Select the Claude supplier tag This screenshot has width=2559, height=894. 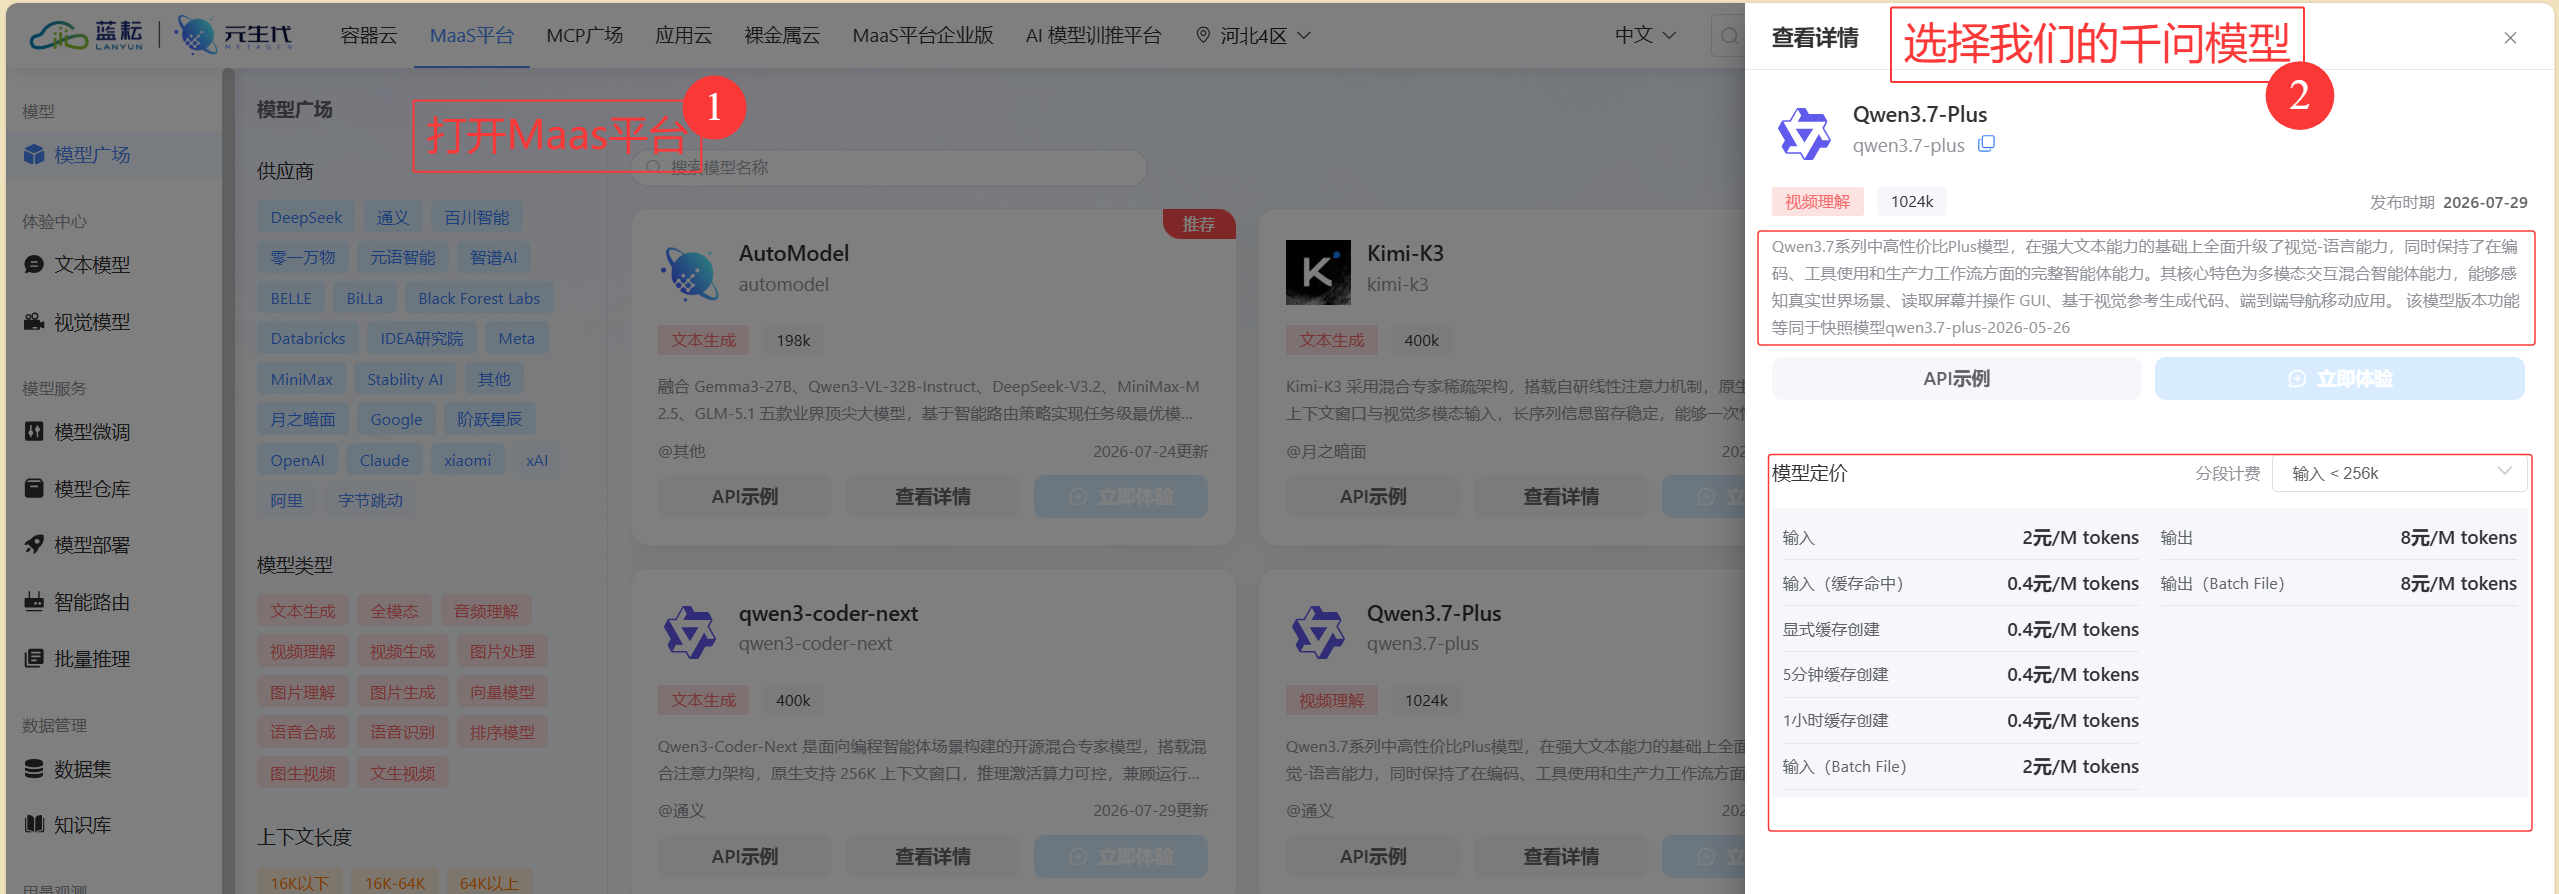[x=385, y=460]
